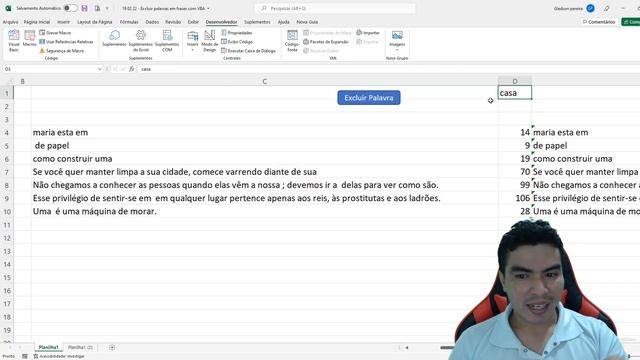Select cell D9 showing 106
The width and height of the screenshot is (640, 360).
point(515,198)
